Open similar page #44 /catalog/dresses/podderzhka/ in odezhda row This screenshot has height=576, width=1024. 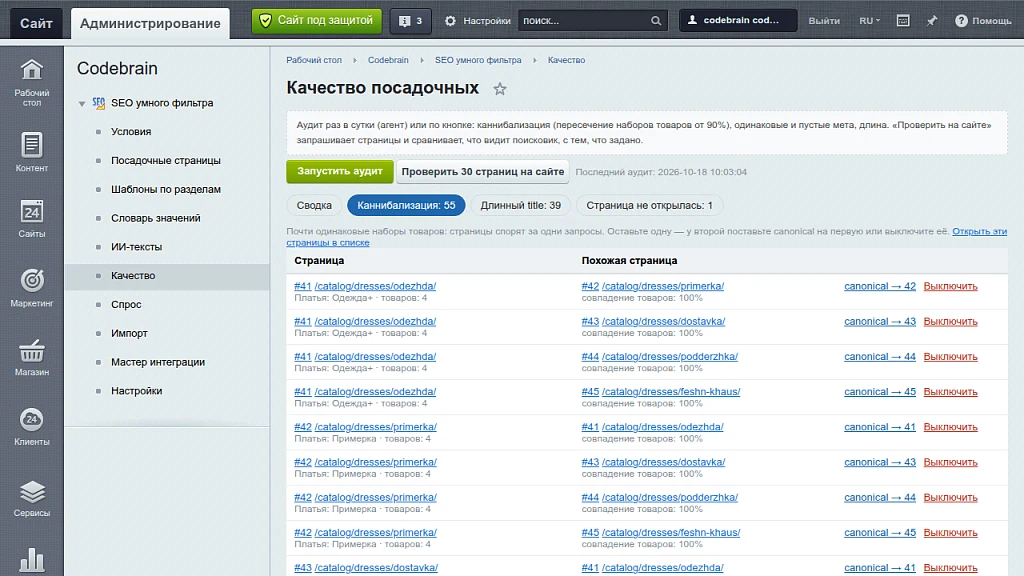point(660,357)
